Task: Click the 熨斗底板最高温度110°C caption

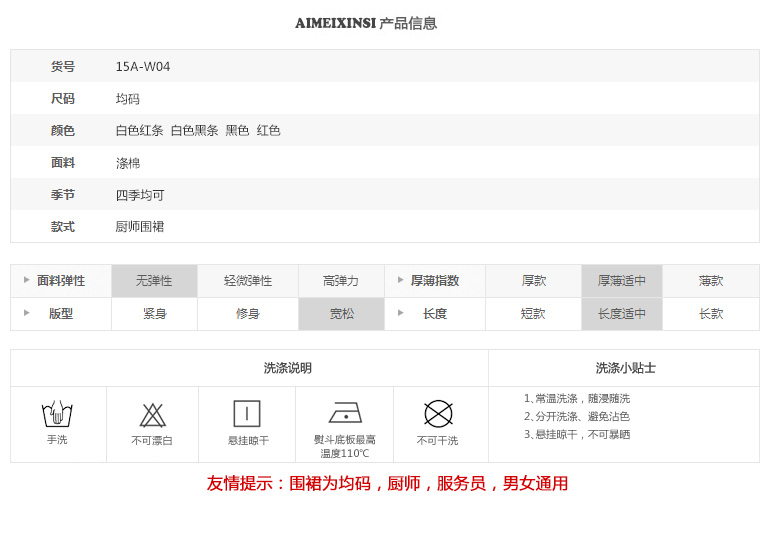Action: [x=345, y=447]
